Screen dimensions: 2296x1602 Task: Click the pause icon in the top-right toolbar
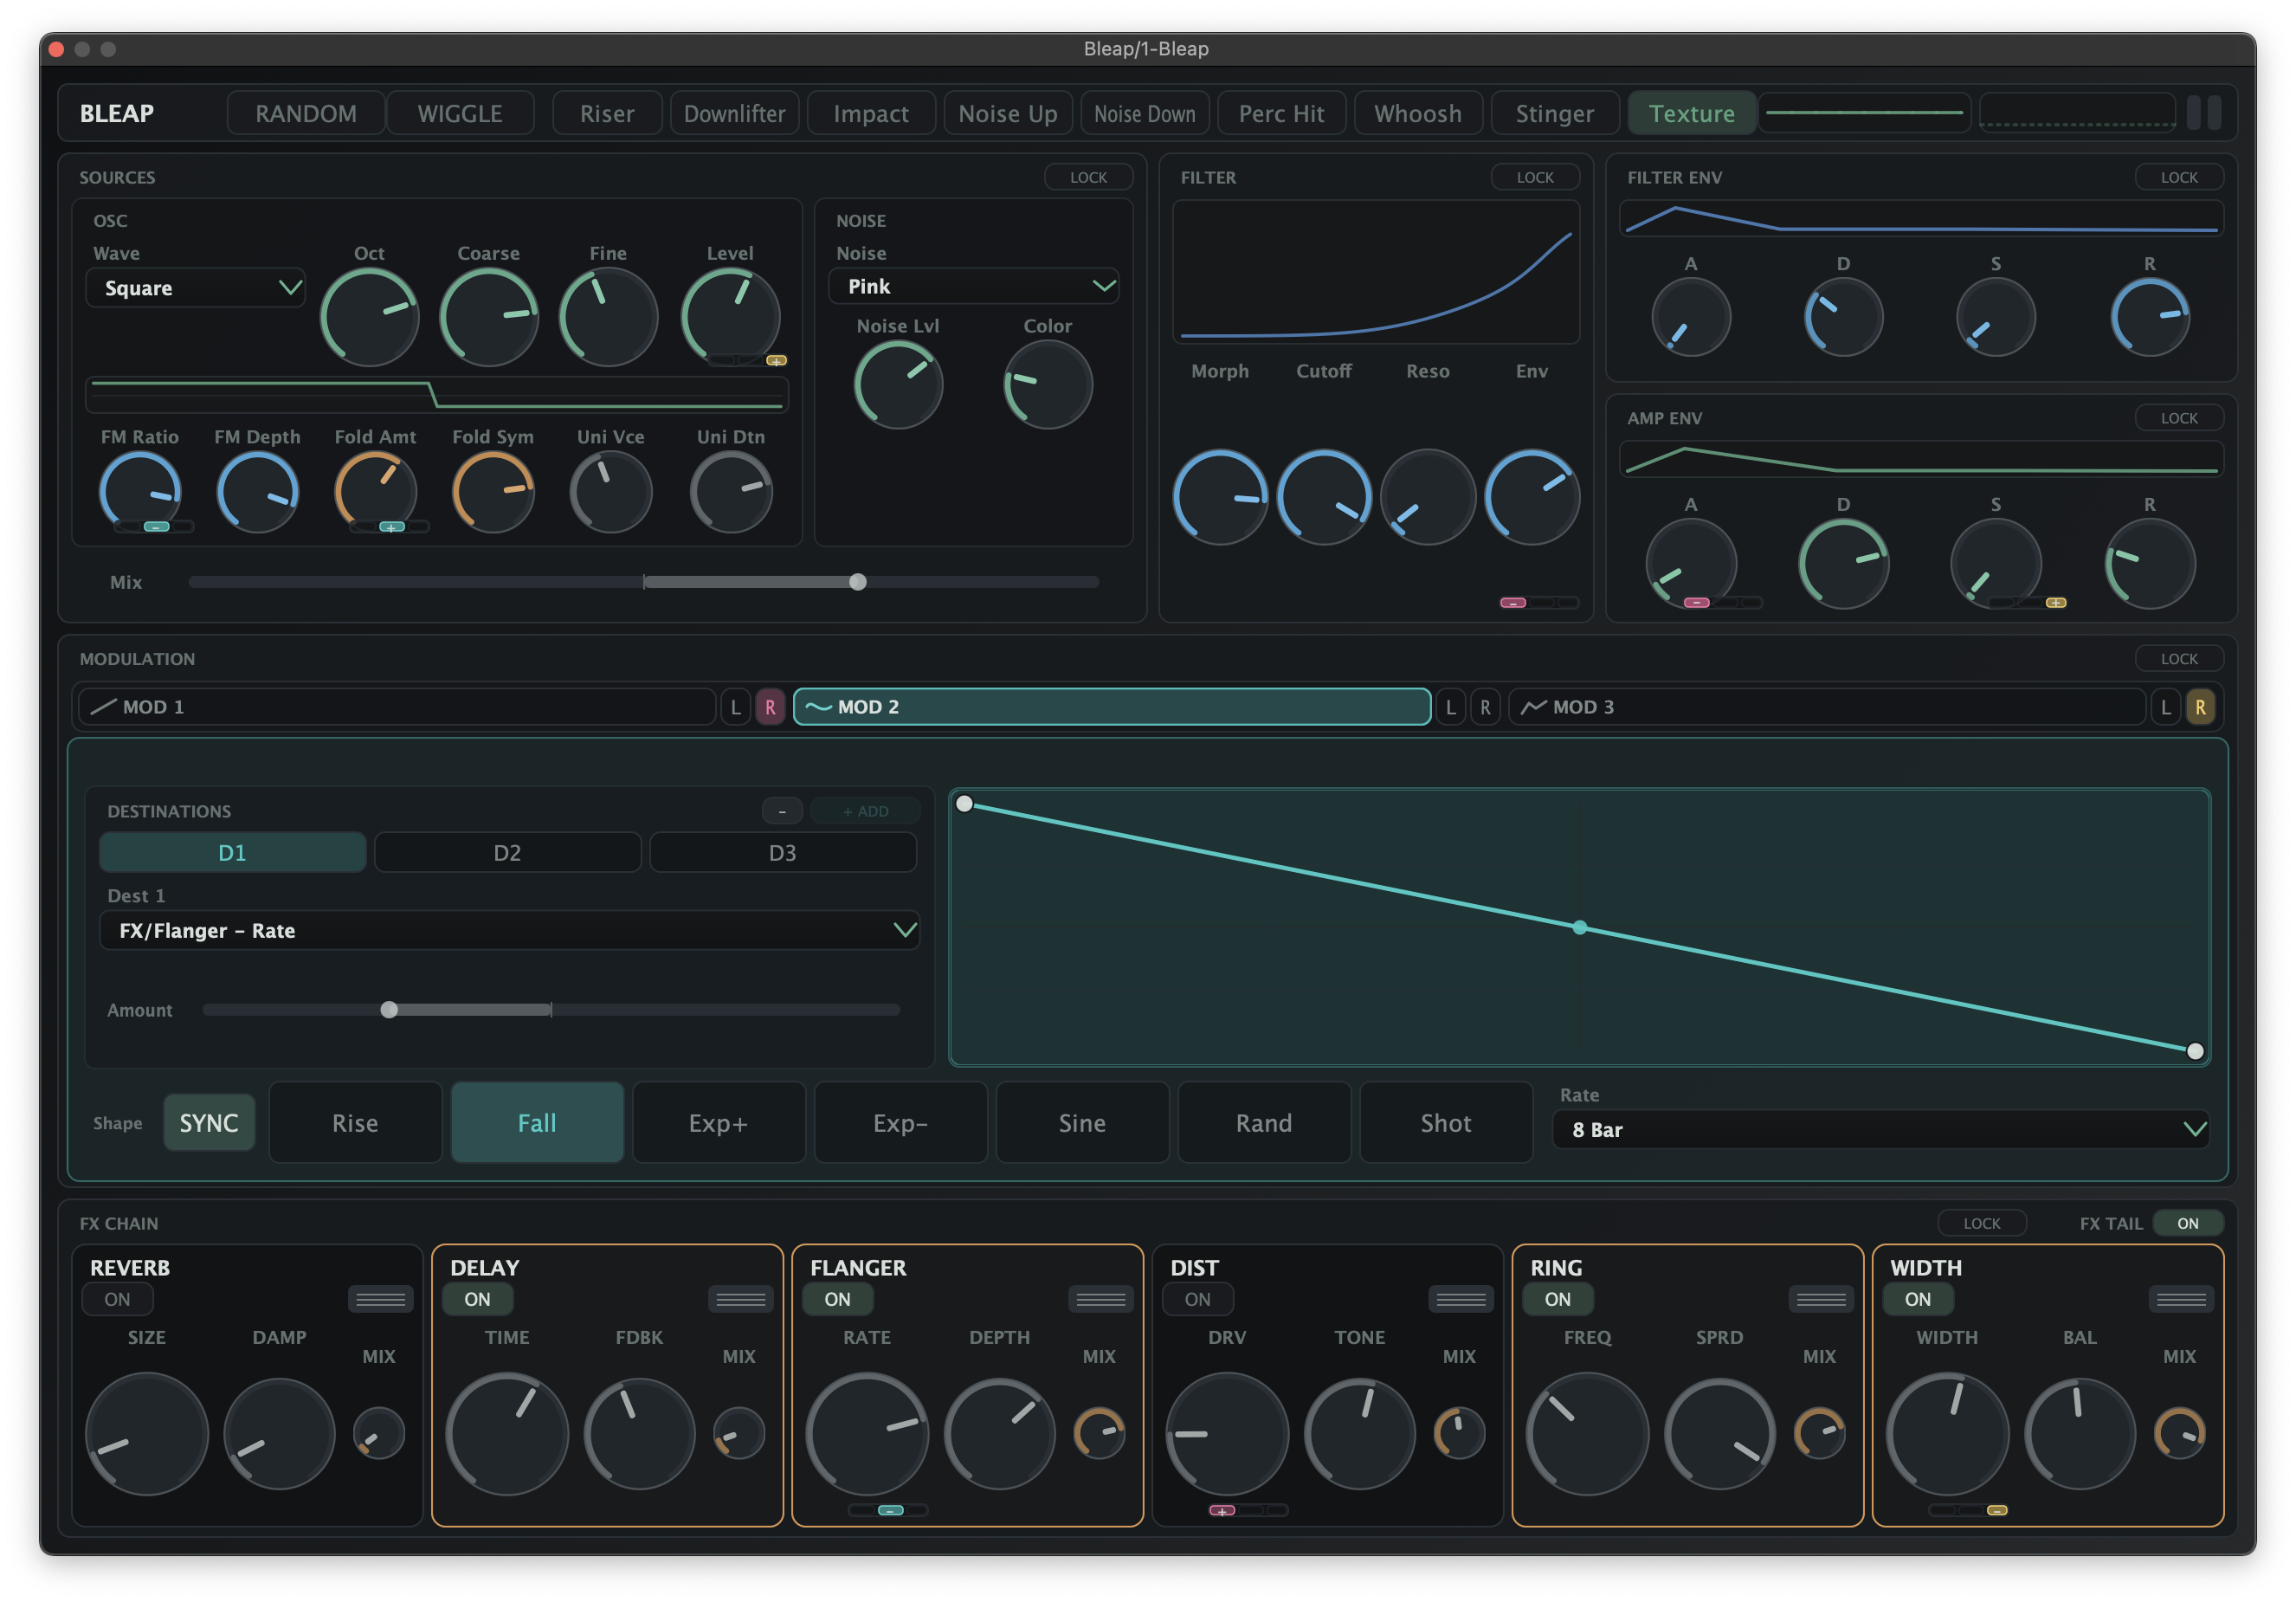point(2203,112)
